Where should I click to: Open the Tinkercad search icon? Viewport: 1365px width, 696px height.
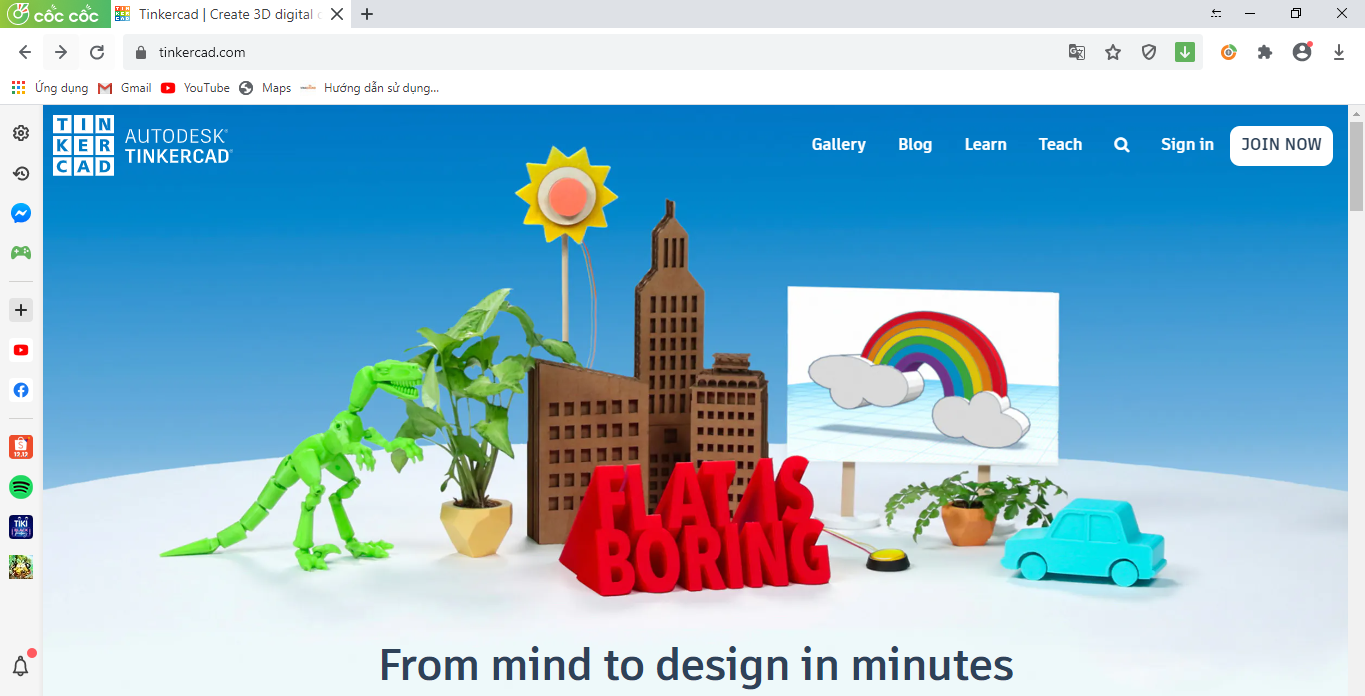point(1121,144)
